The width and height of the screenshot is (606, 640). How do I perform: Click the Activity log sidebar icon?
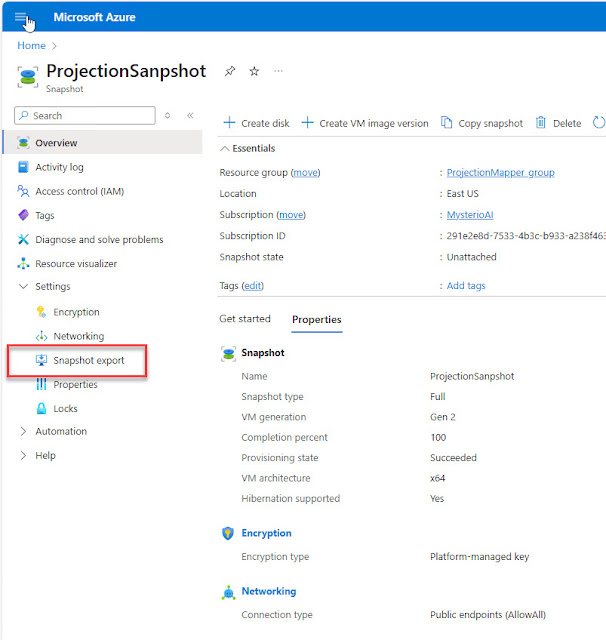[x=23, y=167]
